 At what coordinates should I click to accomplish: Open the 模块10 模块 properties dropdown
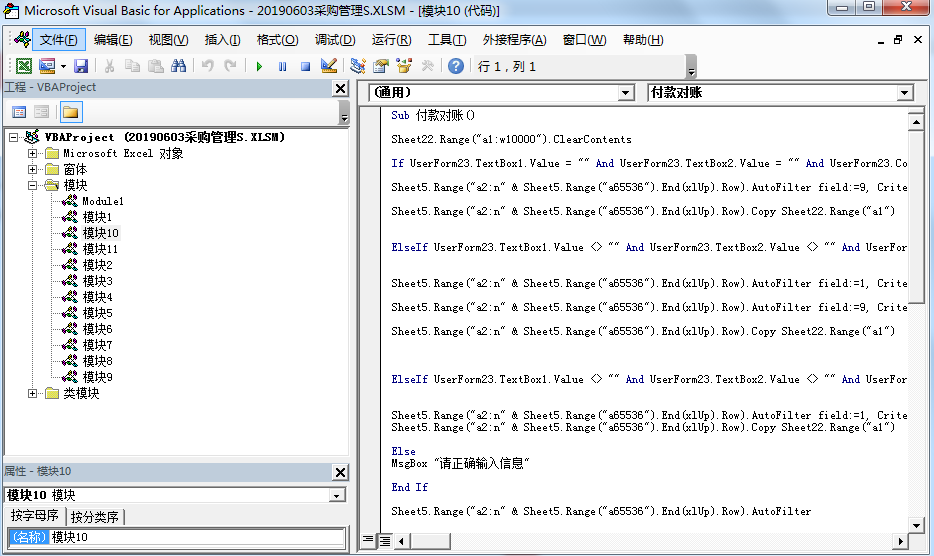click(337, 496)
